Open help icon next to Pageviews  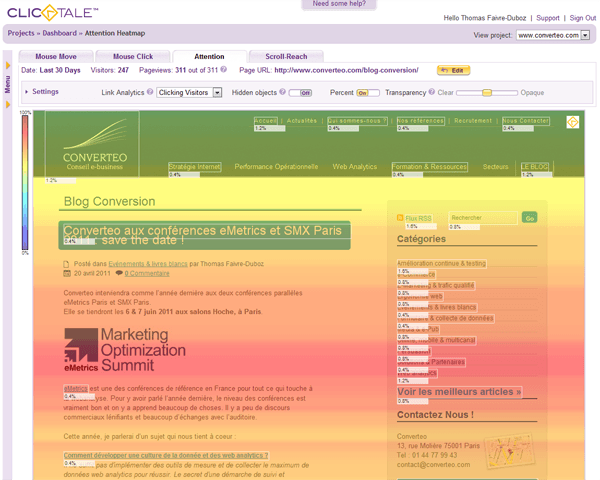point(224,69)
